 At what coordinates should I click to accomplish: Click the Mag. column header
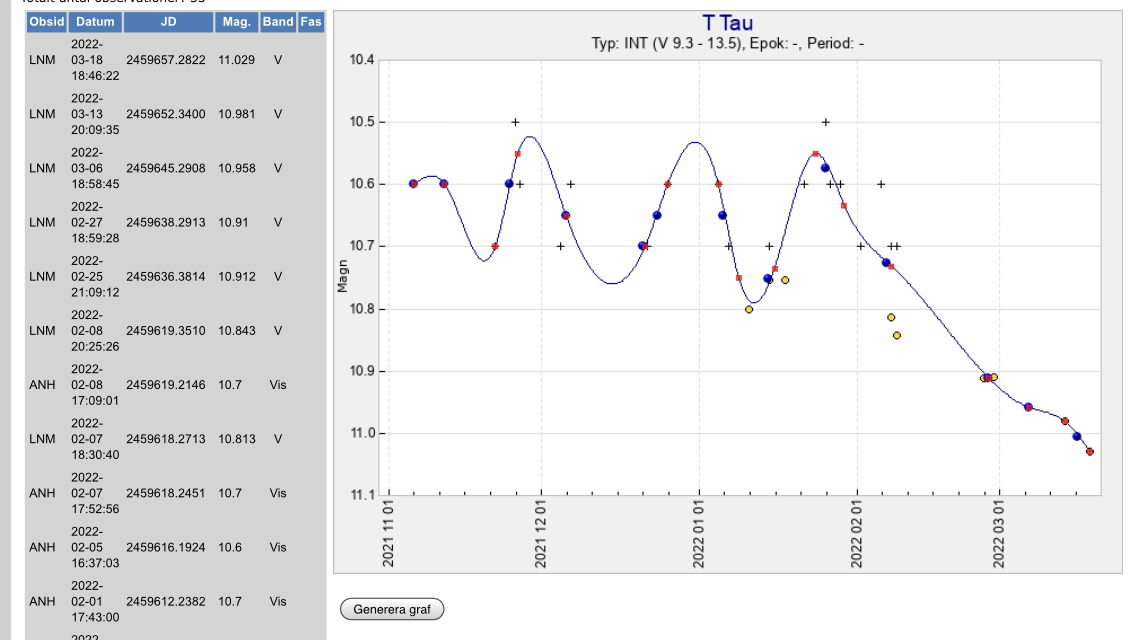coord(237,21)
